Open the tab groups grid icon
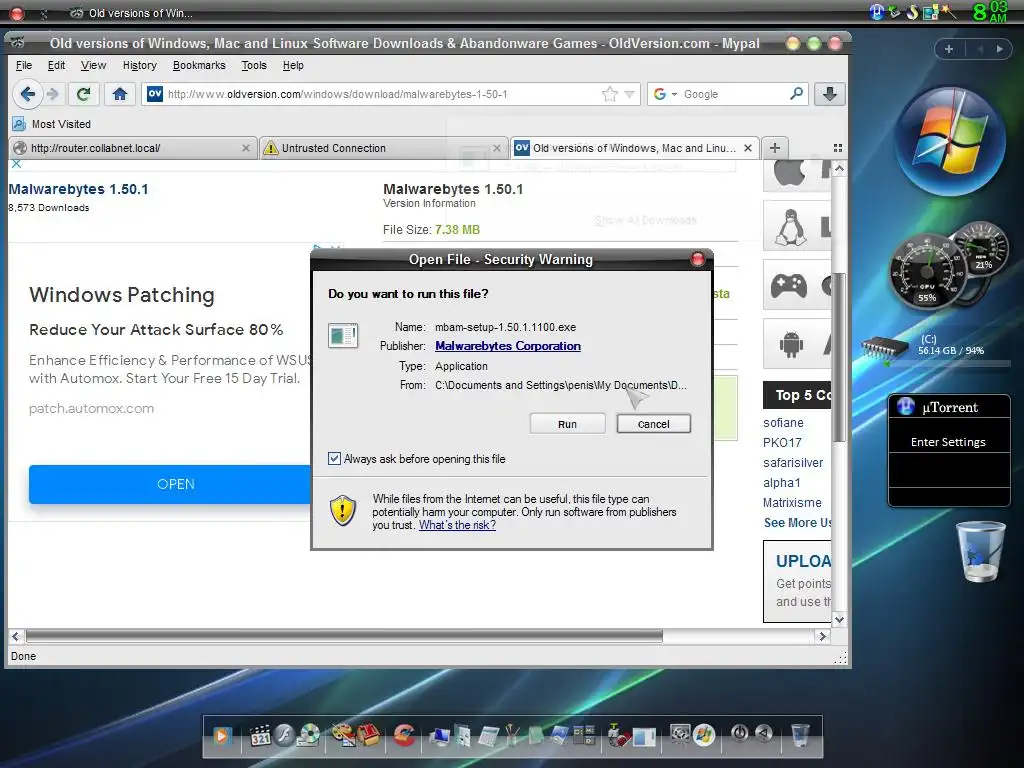The image size is (1024, 768). [x=838, y=148]
